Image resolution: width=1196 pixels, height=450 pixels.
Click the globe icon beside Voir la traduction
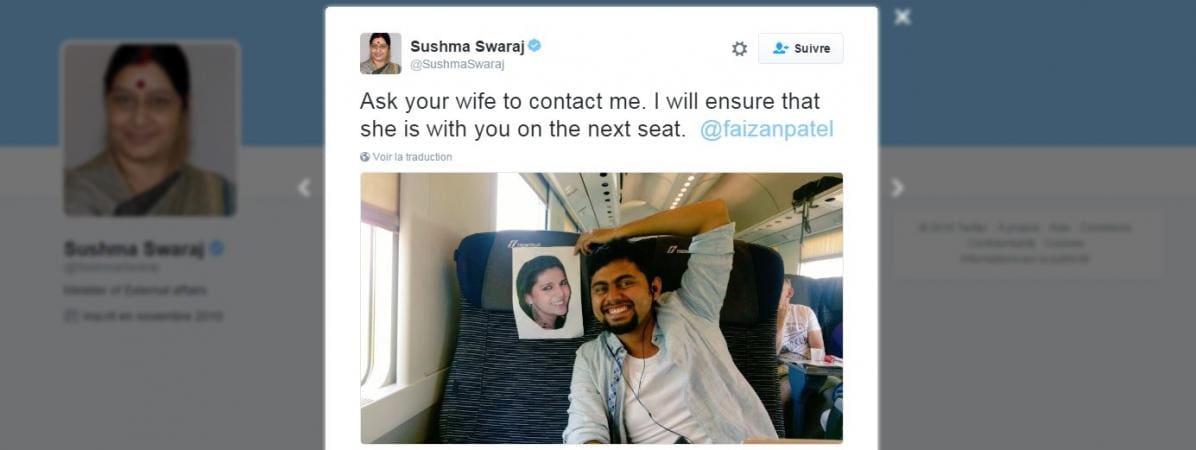click(x=365, y=157)
